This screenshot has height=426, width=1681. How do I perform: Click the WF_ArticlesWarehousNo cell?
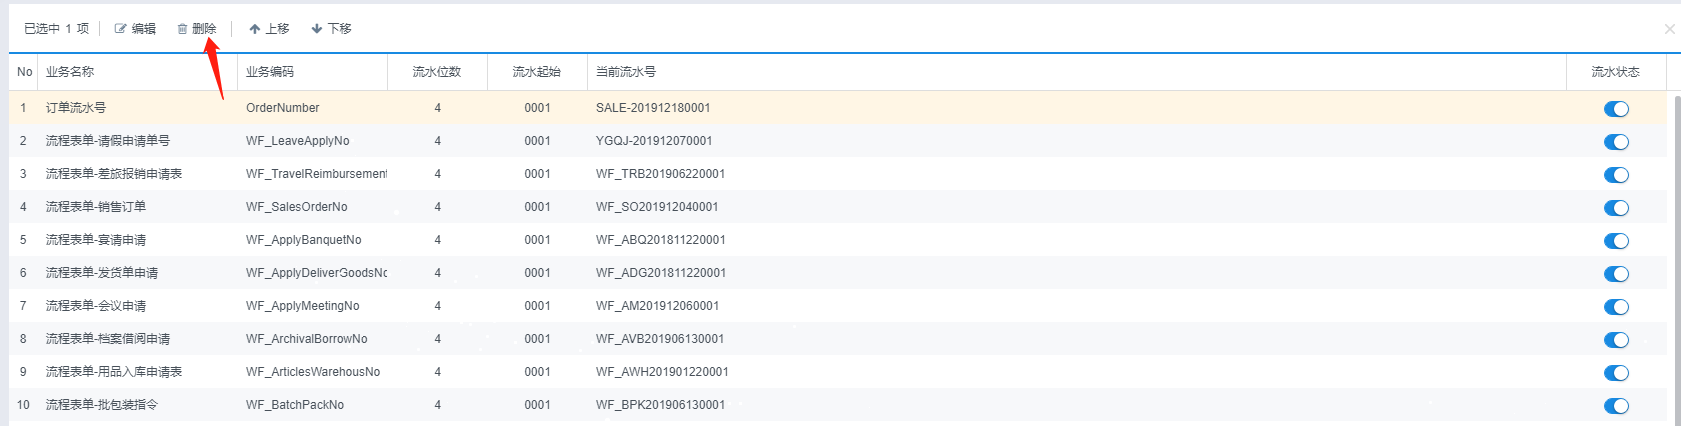click(x=313, y=372)
